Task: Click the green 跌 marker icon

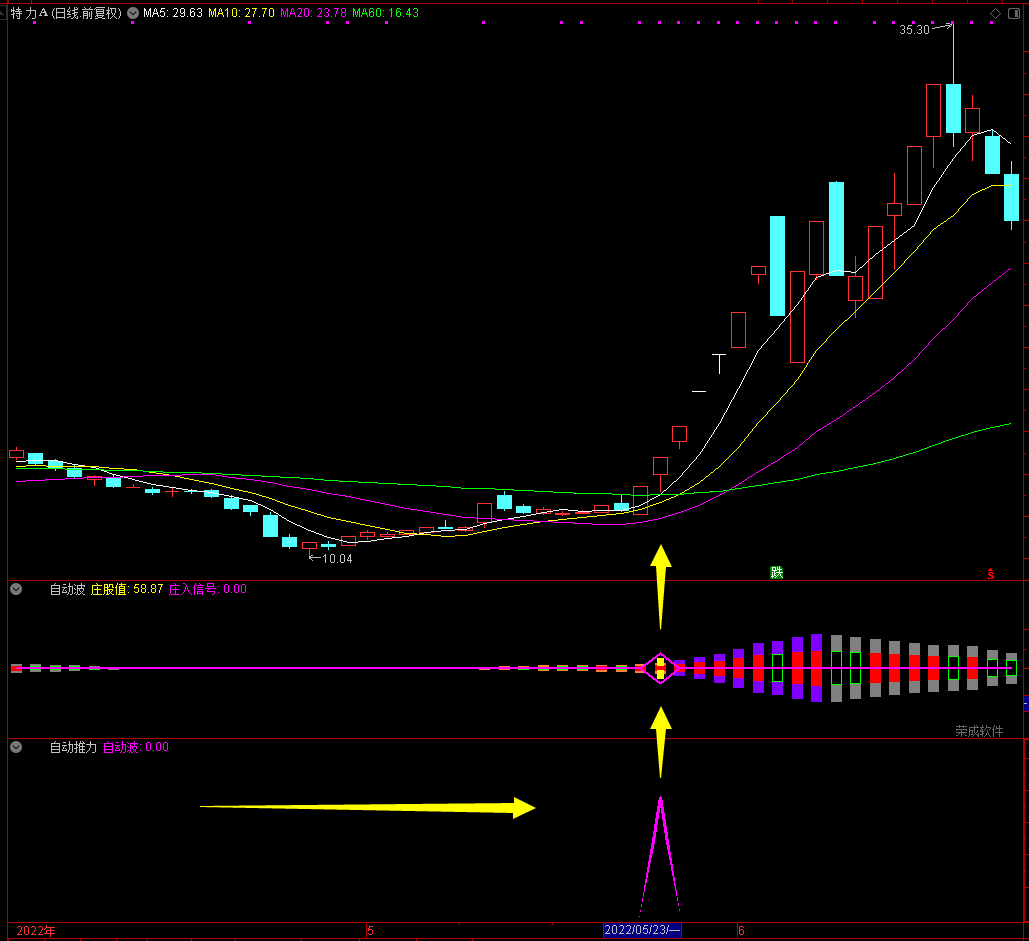Action: pos(776,573)
